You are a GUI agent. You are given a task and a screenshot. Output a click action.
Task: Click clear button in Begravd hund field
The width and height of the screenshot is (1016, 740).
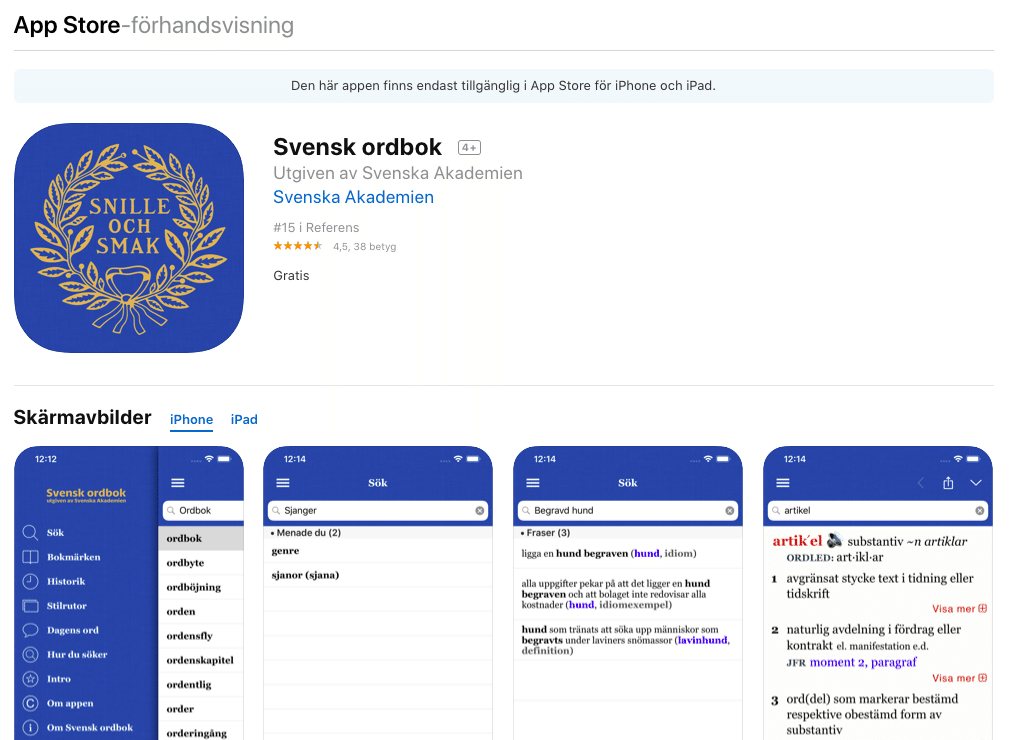point(730,511)
